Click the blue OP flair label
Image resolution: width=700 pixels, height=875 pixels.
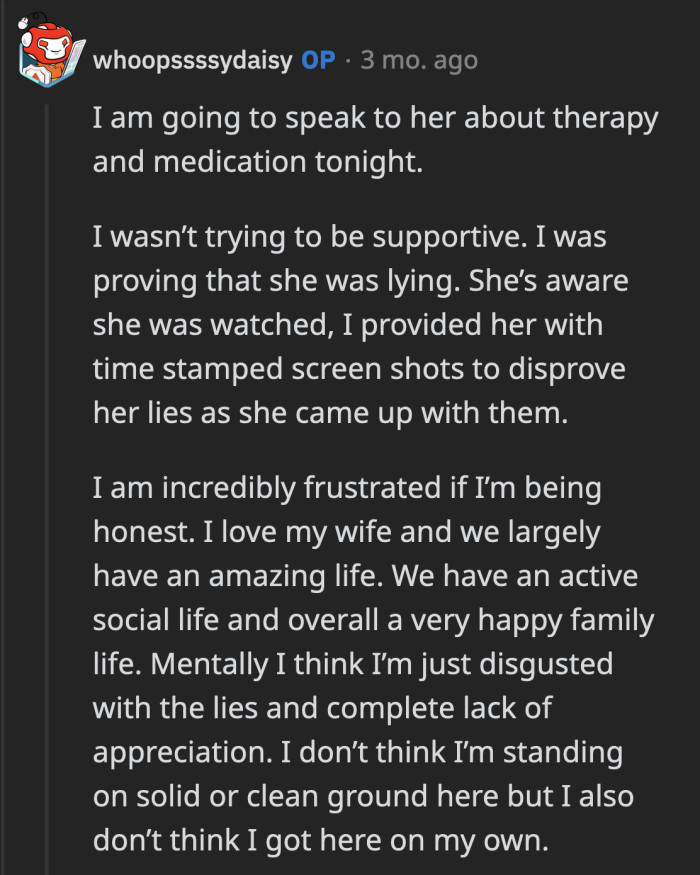pyautogui.click(x=318, y=61)
